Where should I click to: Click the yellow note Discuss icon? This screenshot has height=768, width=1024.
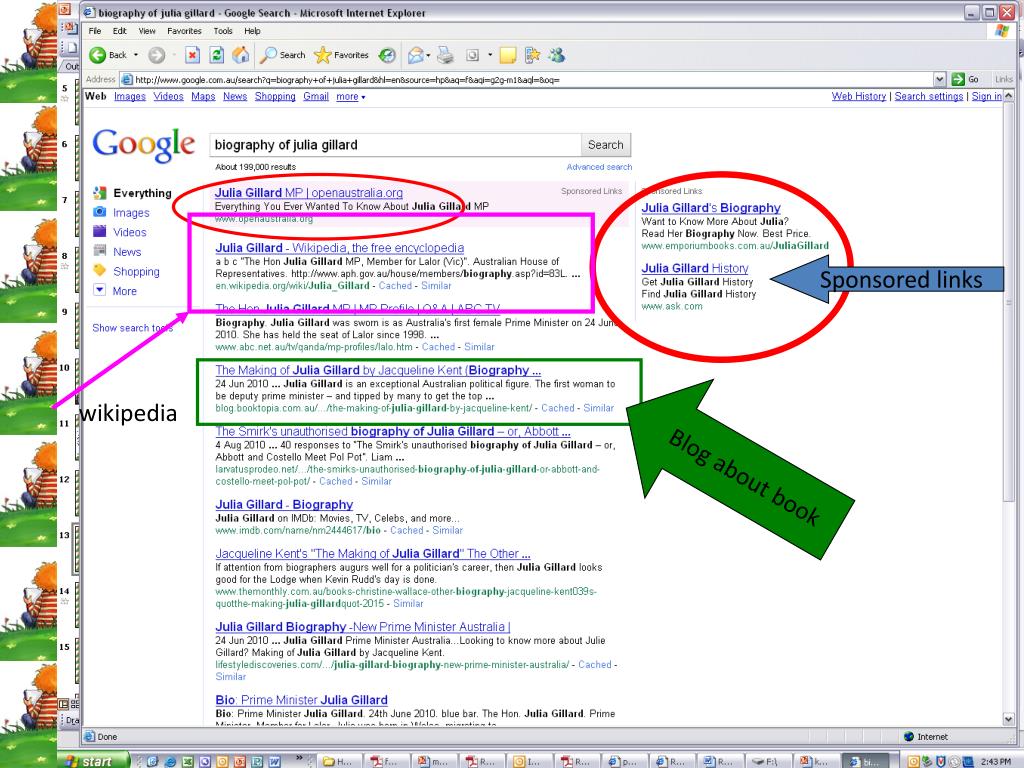tap(507, 56)
